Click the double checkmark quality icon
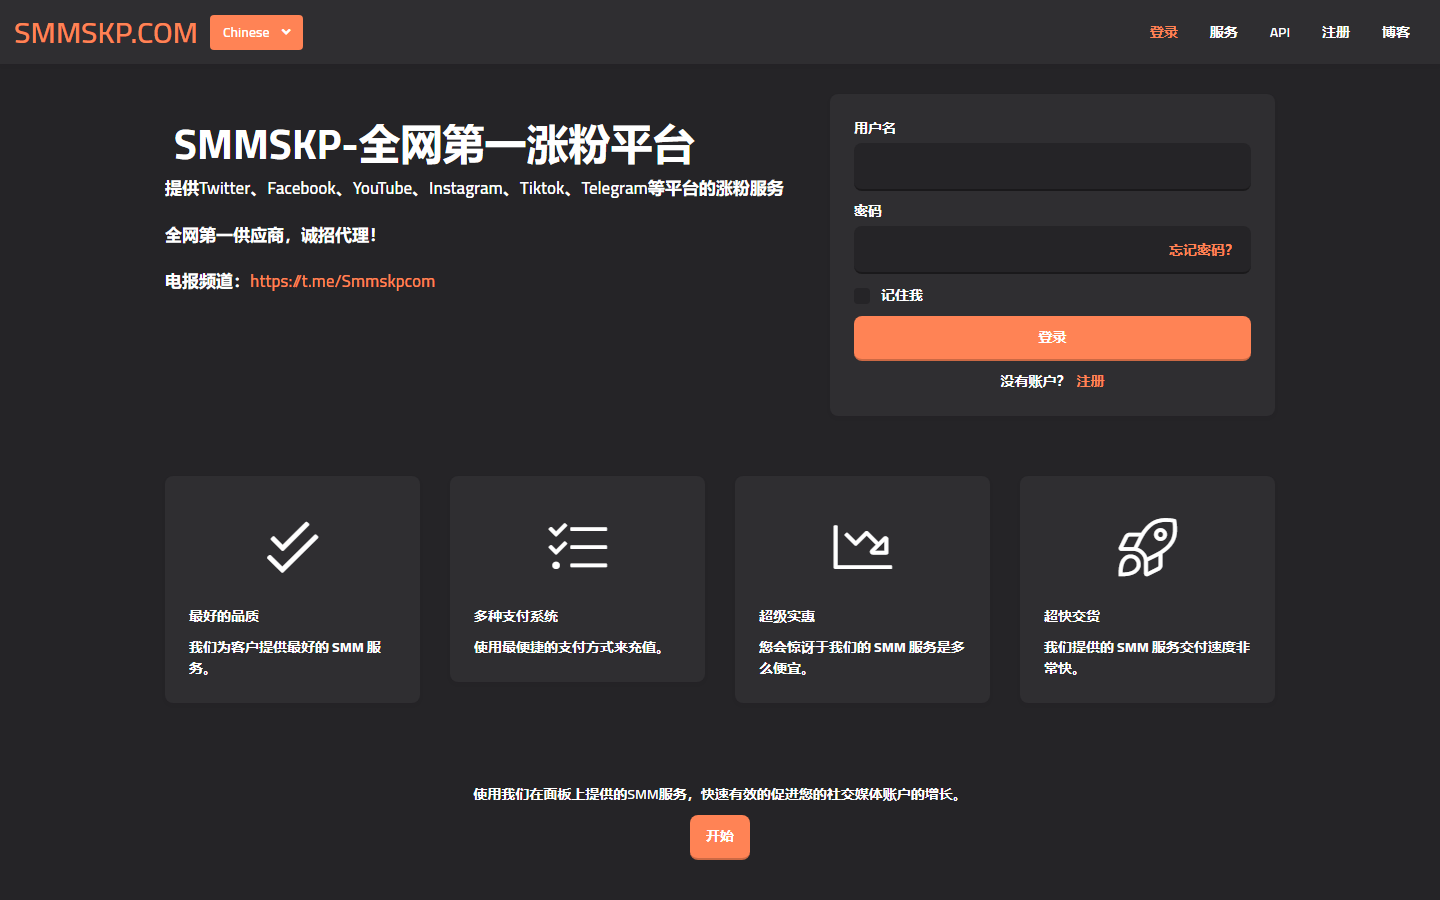Viewport: 1440px width, 900px height. tap(292, 547)
